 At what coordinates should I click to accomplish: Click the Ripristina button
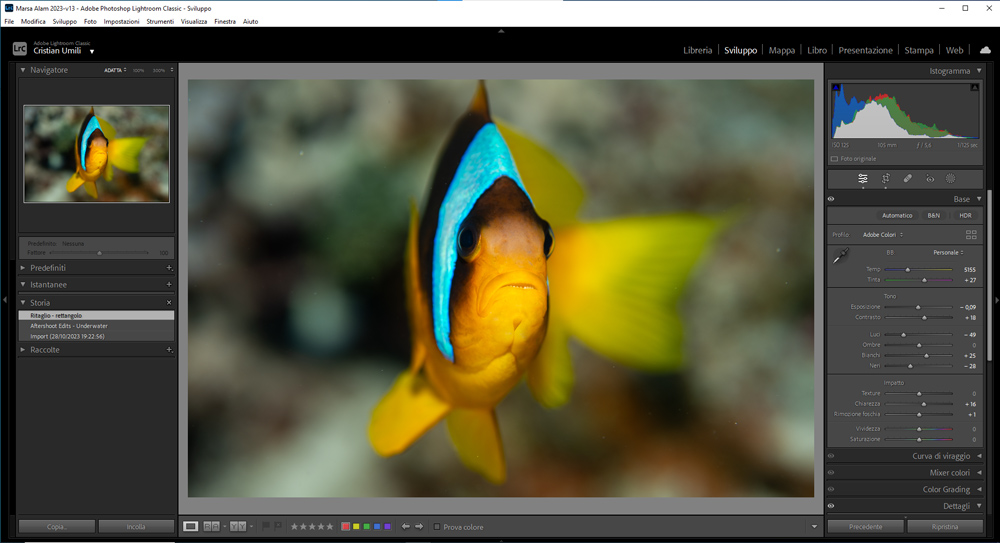[x=944, y=526]
